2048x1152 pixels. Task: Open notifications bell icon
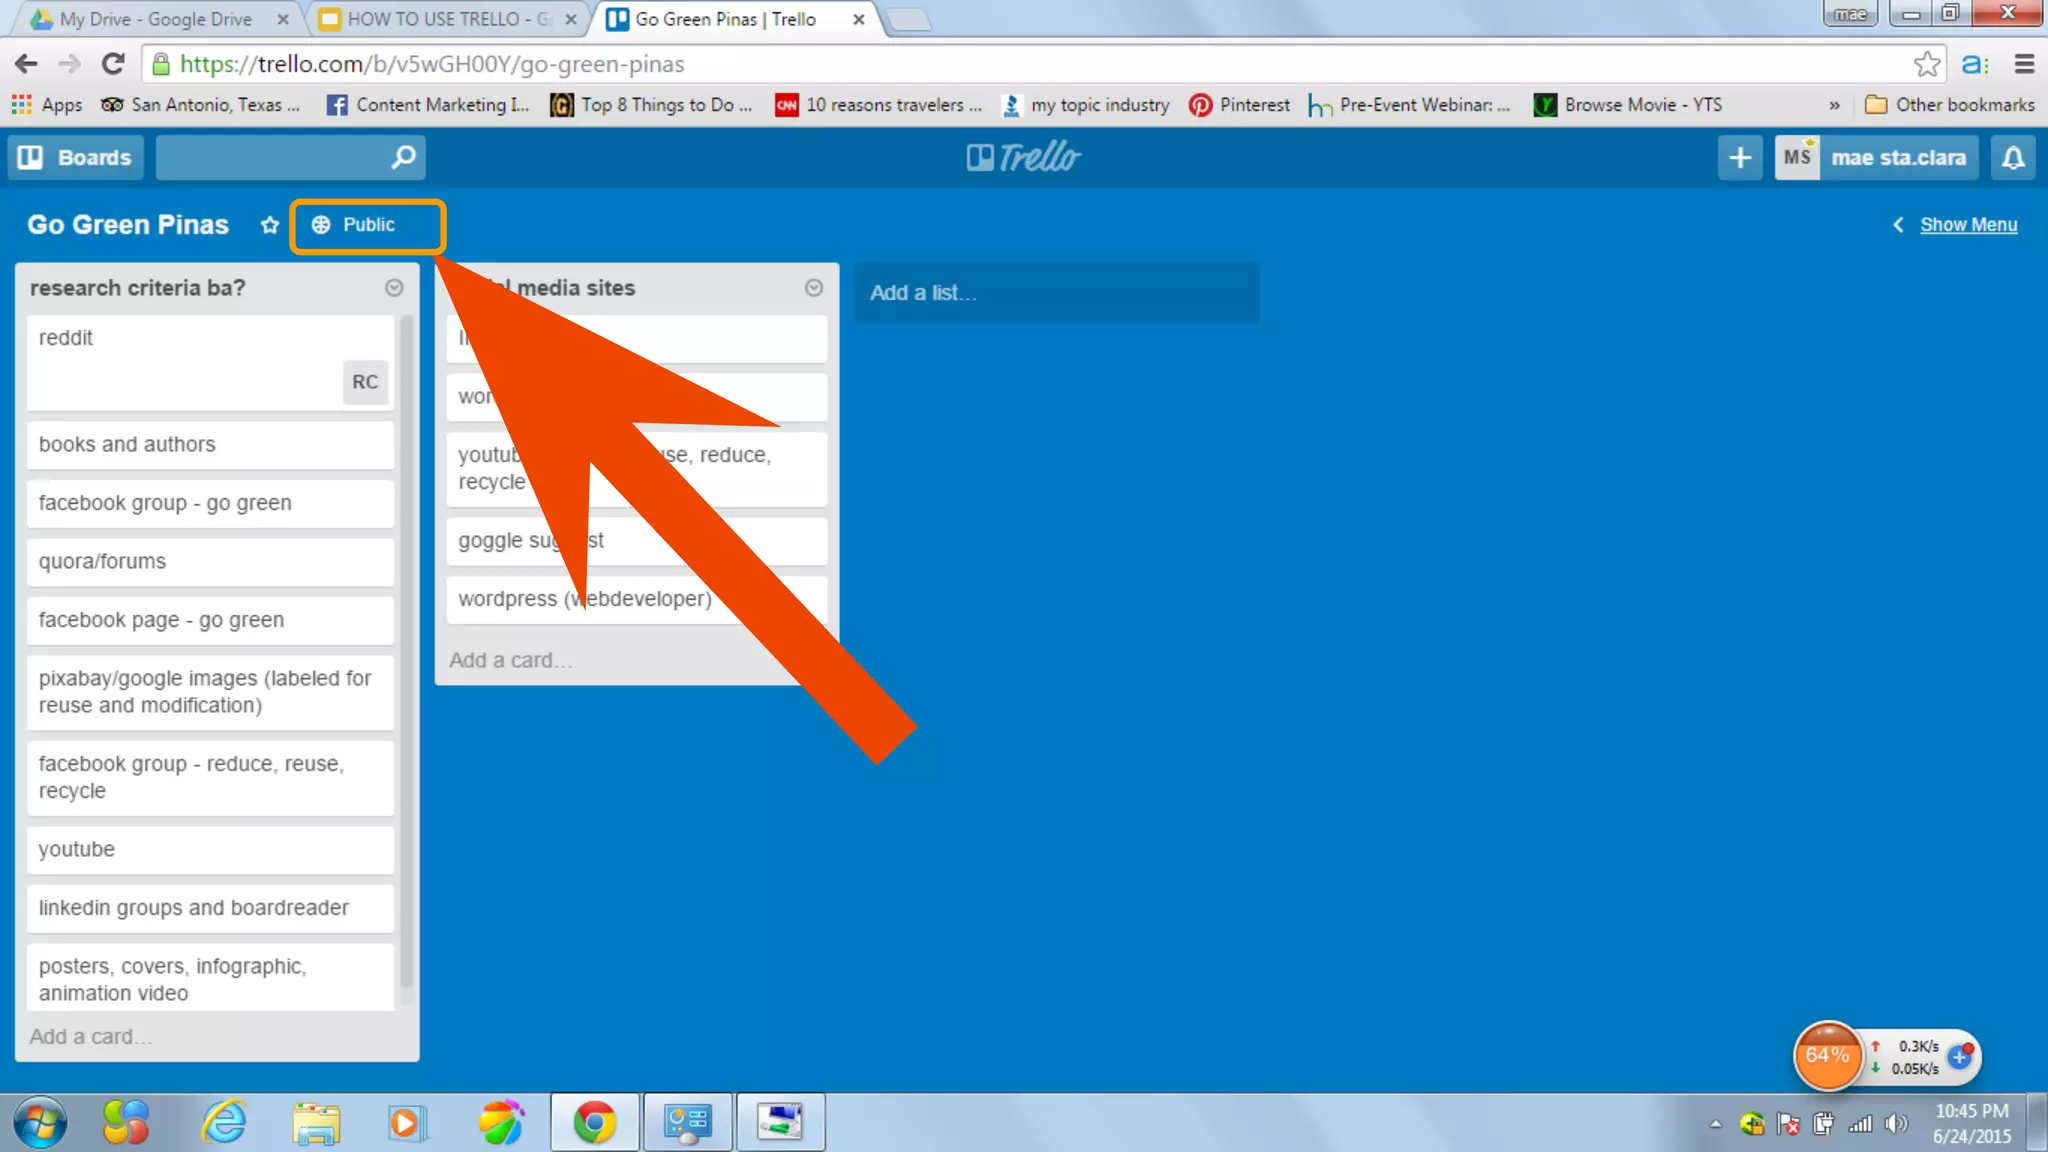pos(2013,157)
